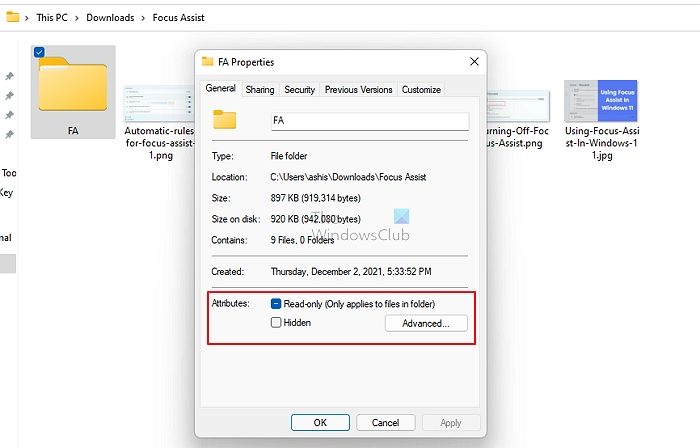Click the size value 897 KB (919,314 bytes)

pyautogui.click(x=316, y=198)
